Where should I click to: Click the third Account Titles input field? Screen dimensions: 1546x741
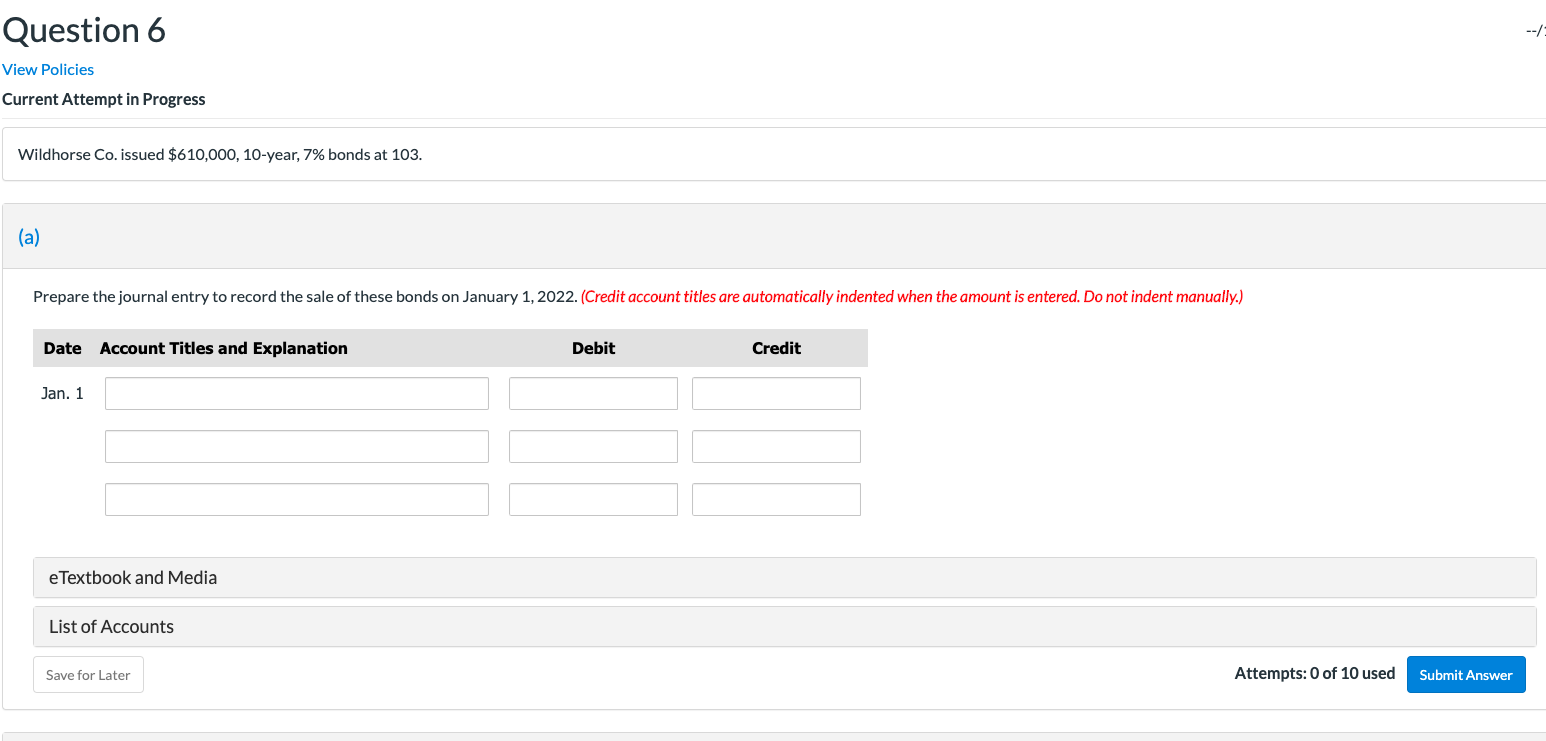click(x=296, y=499)
